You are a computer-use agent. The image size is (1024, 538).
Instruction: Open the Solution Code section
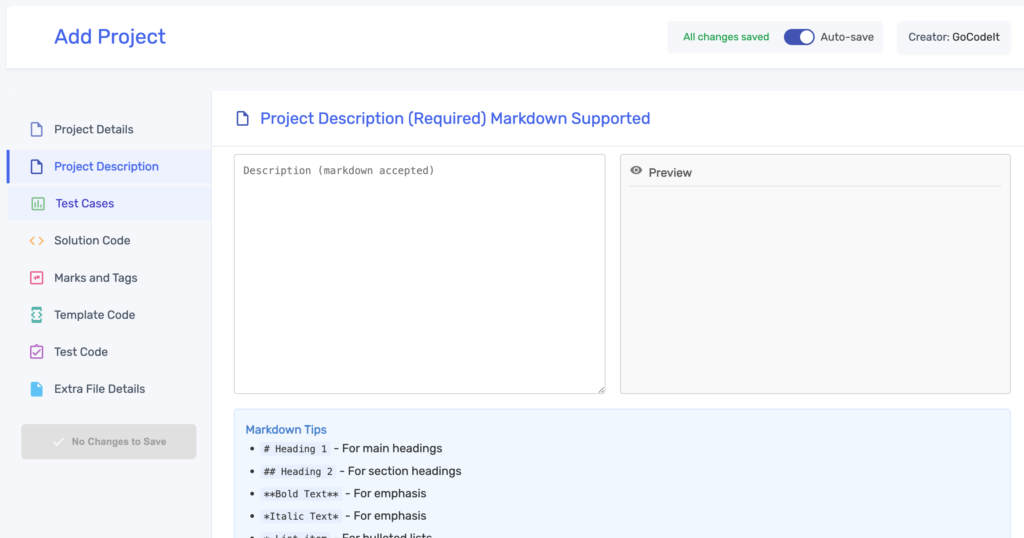92,241
